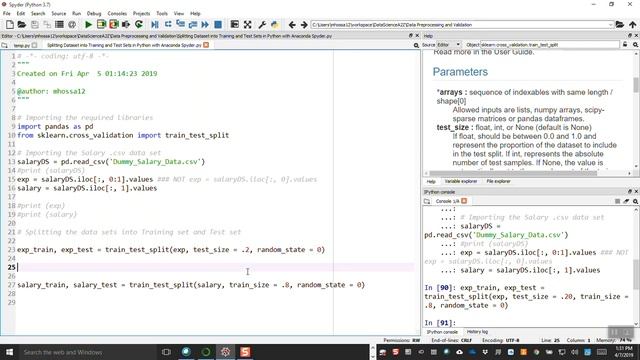Open the Run menu
The height and width of the screenshot is (360, 640).
76,13
